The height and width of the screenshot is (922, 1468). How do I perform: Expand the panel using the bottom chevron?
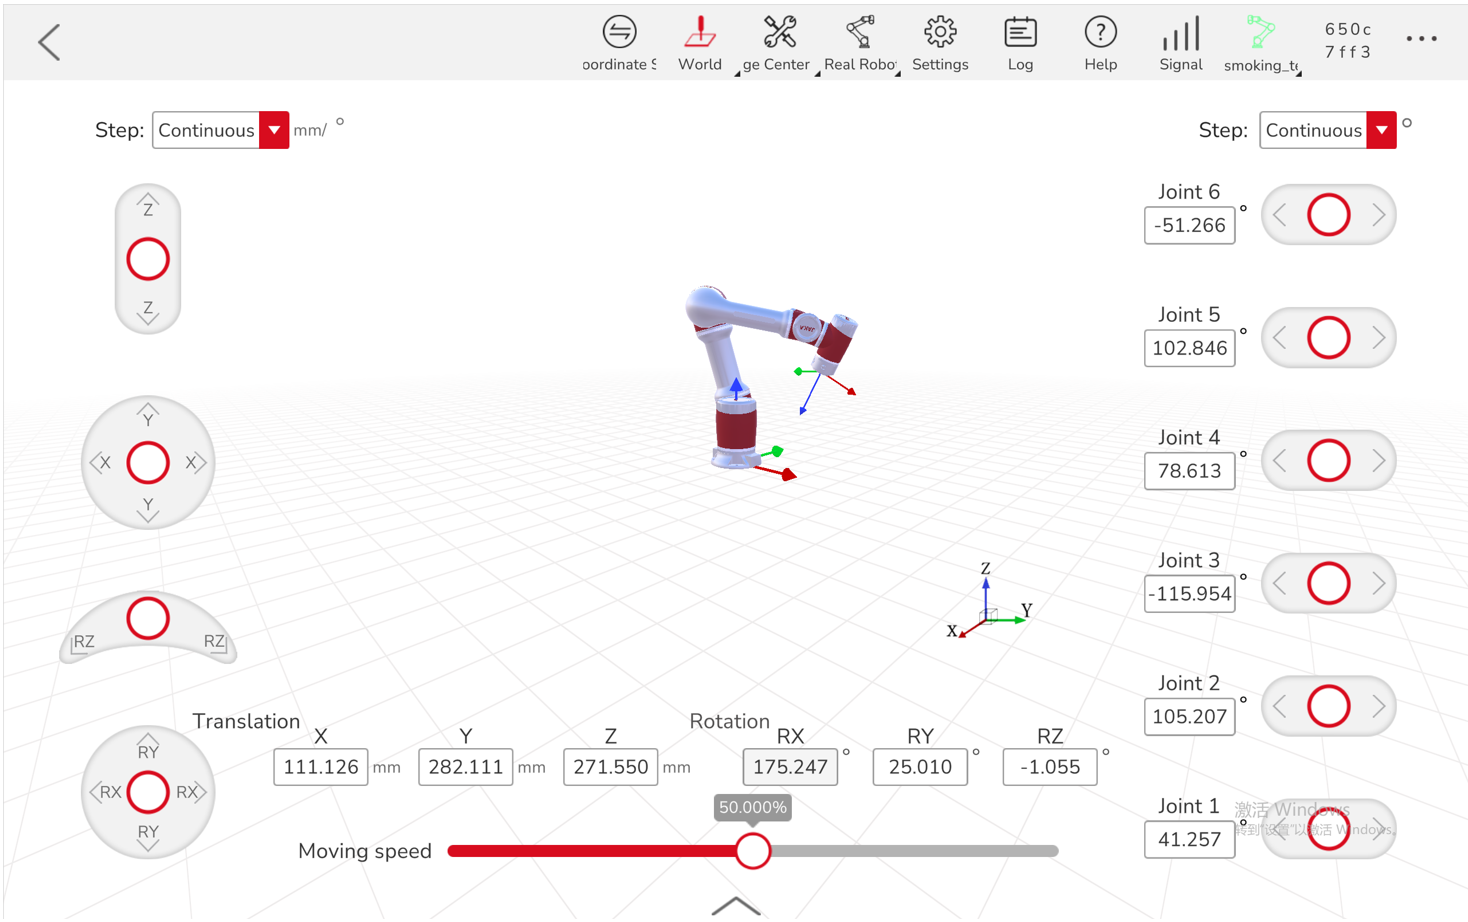(735, 905)
